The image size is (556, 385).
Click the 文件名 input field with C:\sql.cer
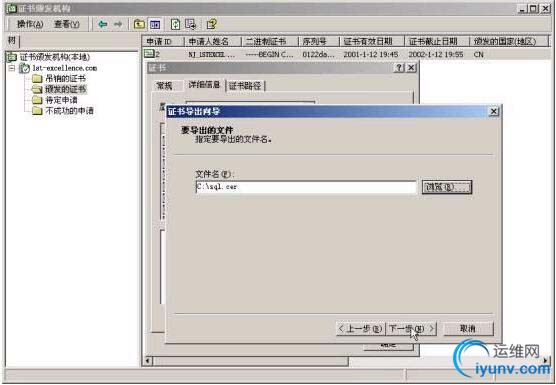(x=306, y=187)
